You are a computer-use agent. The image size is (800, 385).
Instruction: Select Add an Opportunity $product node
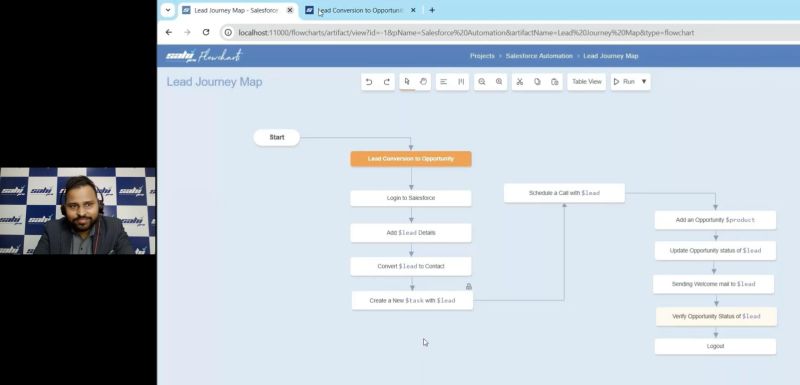tap(715, 220)
